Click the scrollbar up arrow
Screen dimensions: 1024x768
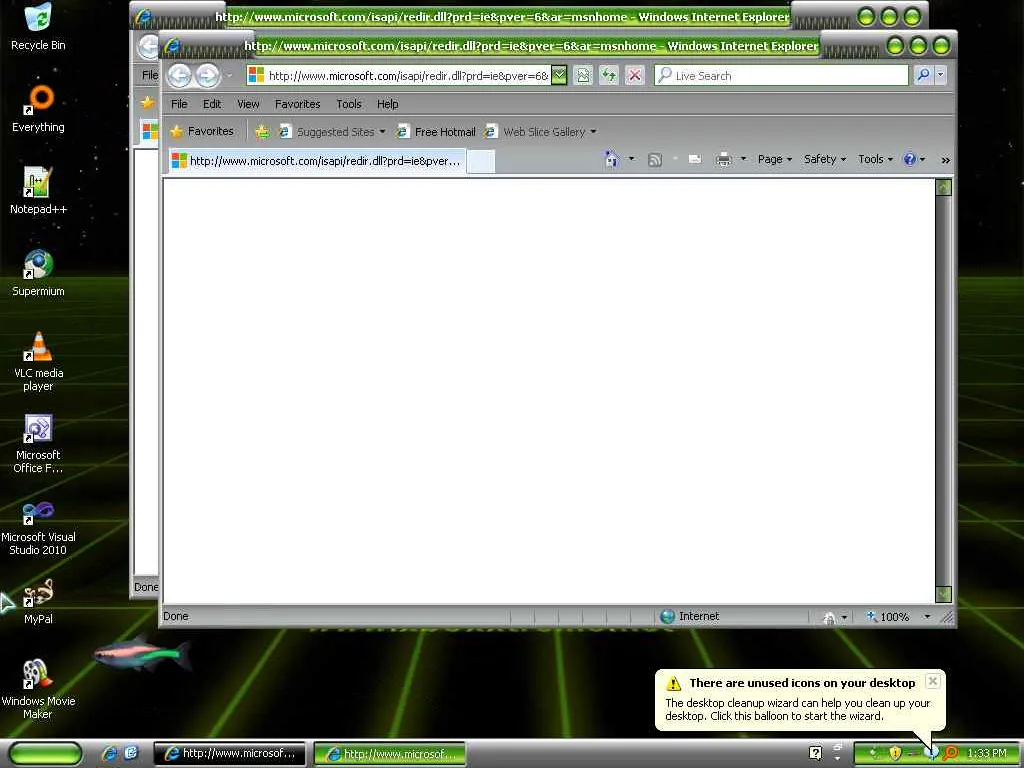tap(944, 188)
